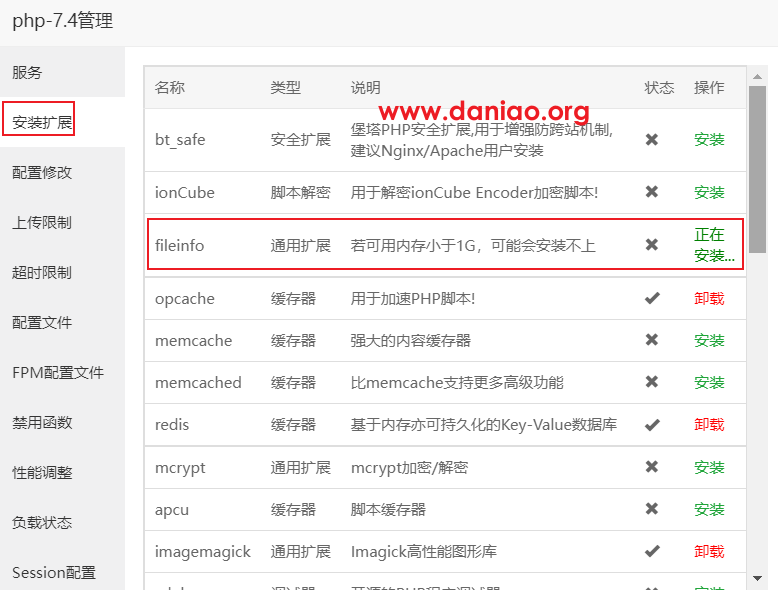
Task: Install the mcrypt extension
Action: [x=709, y=467]
